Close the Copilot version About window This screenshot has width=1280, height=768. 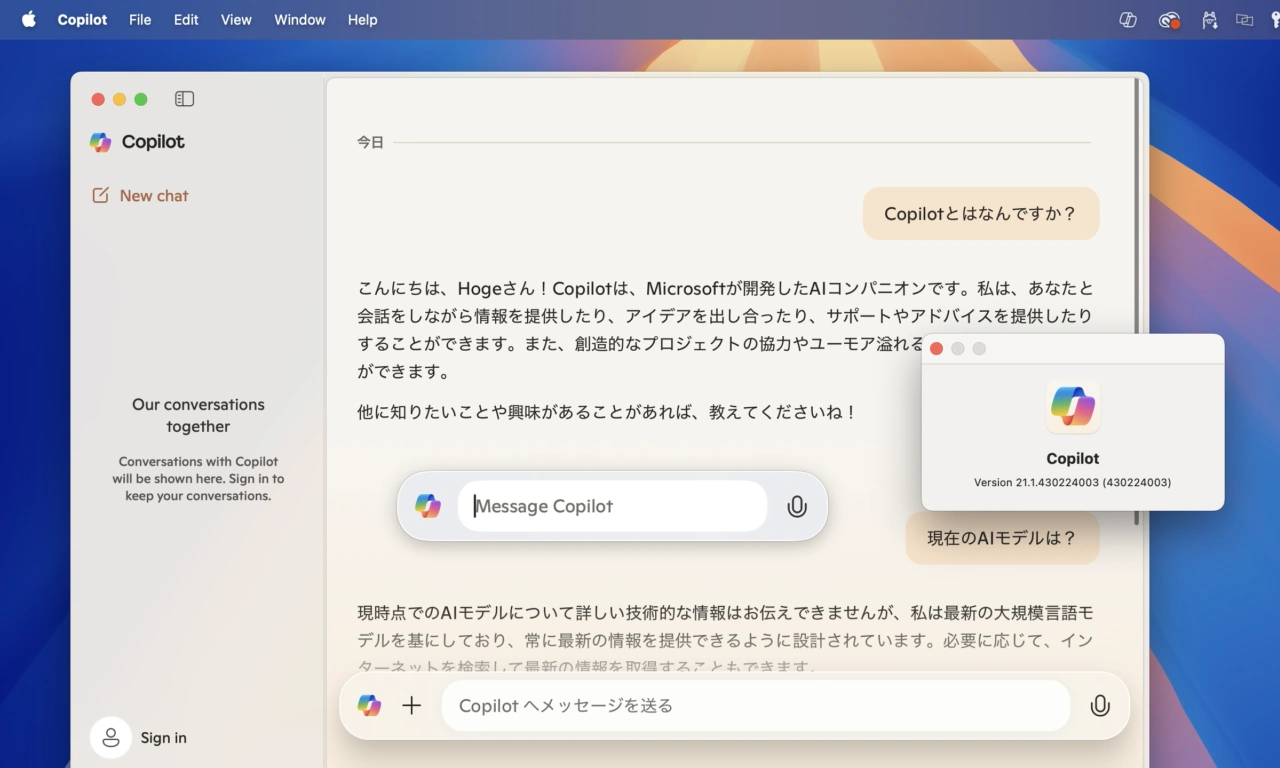936,348
